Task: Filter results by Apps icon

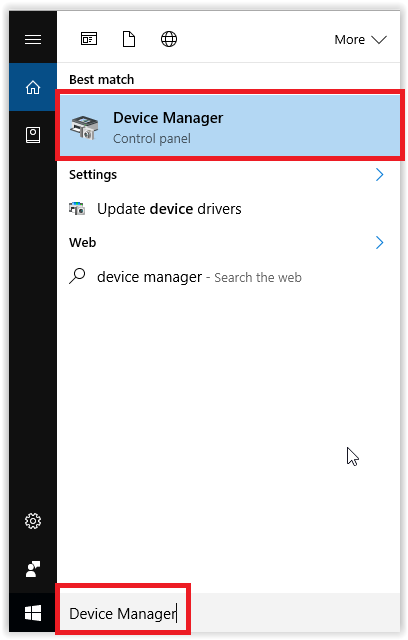Action: point(89,39)
